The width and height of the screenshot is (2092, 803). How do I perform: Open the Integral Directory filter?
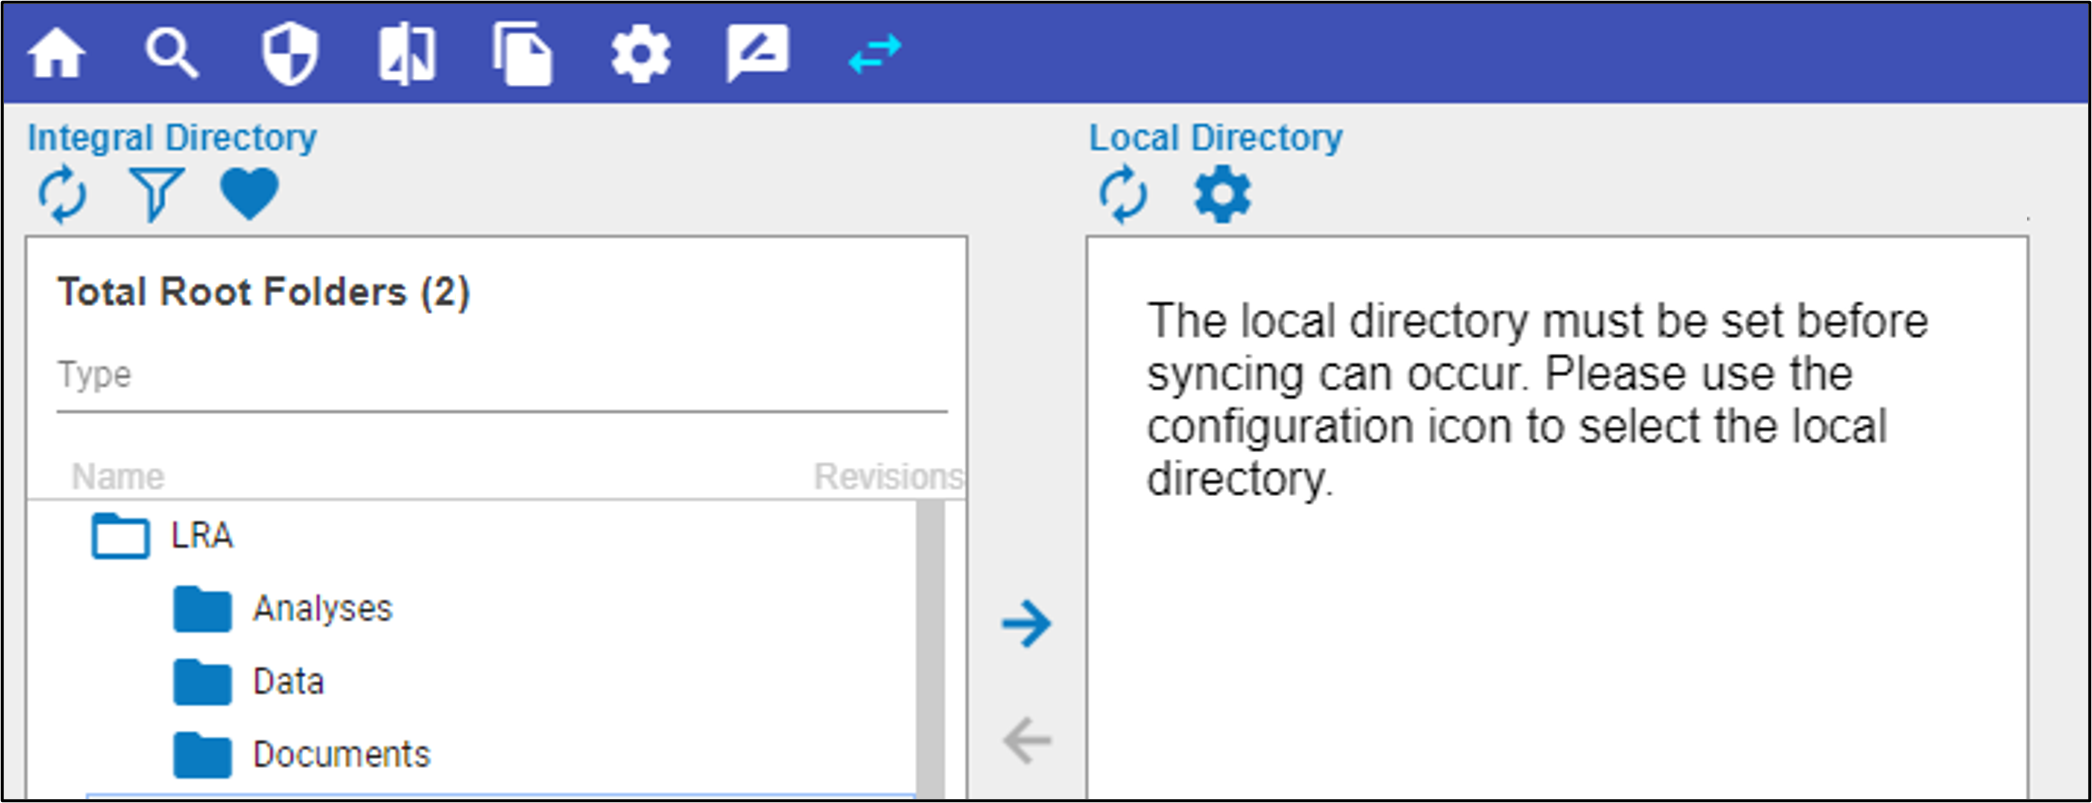coord(156,194)
